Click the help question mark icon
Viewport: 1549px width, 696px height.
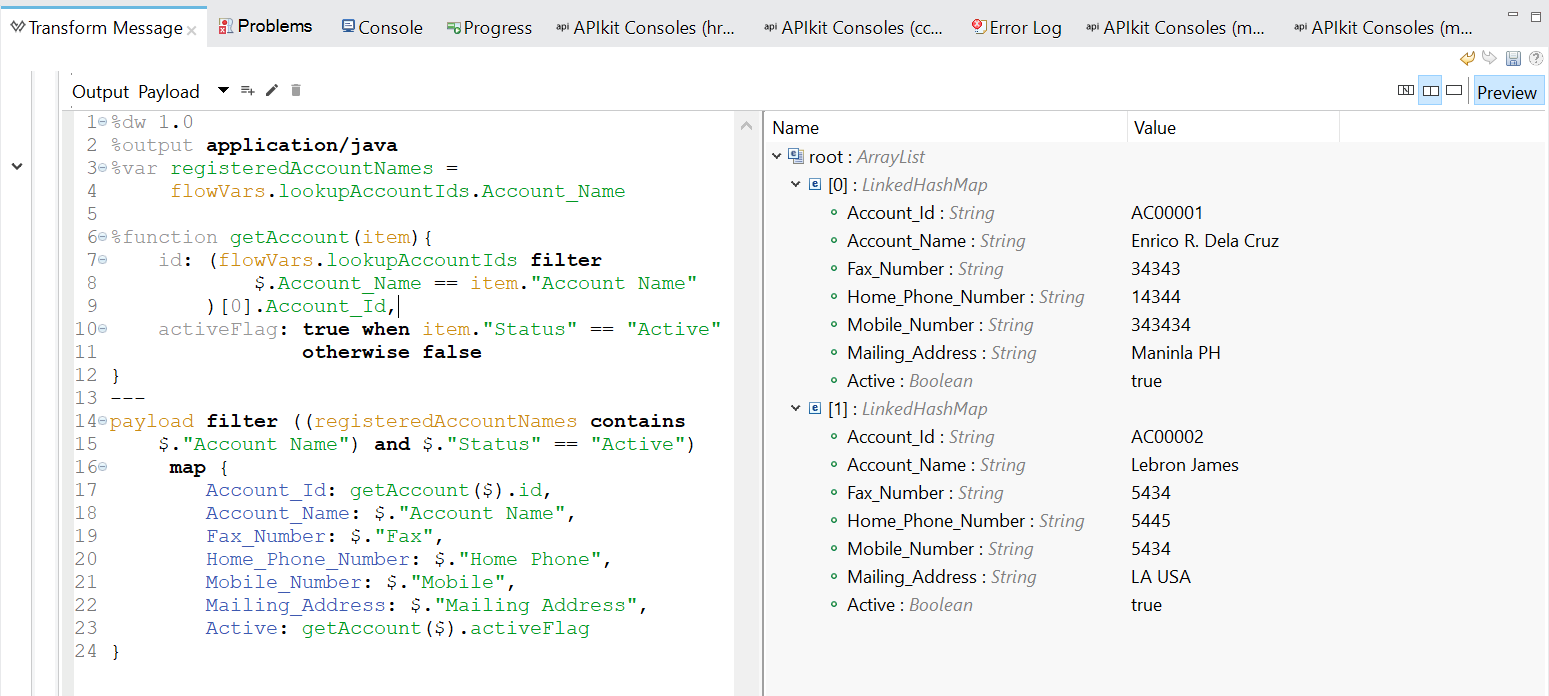(x=1535, y=59)
